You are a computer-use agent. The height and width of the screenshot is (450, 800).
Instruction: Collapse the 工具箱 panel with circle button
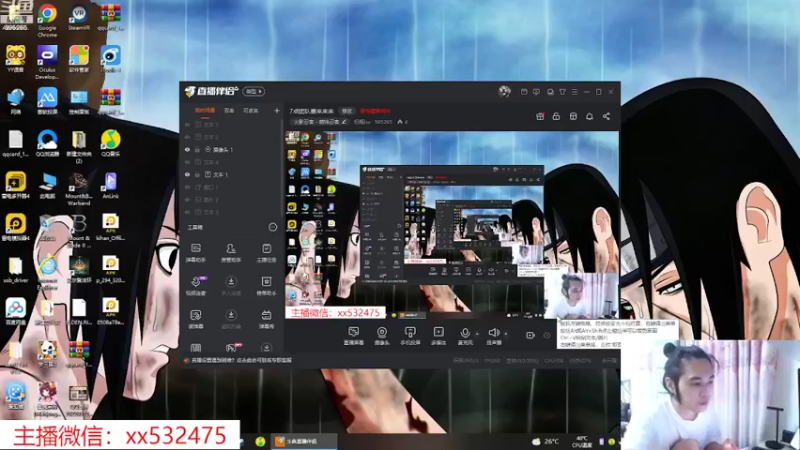click(272, 227)
